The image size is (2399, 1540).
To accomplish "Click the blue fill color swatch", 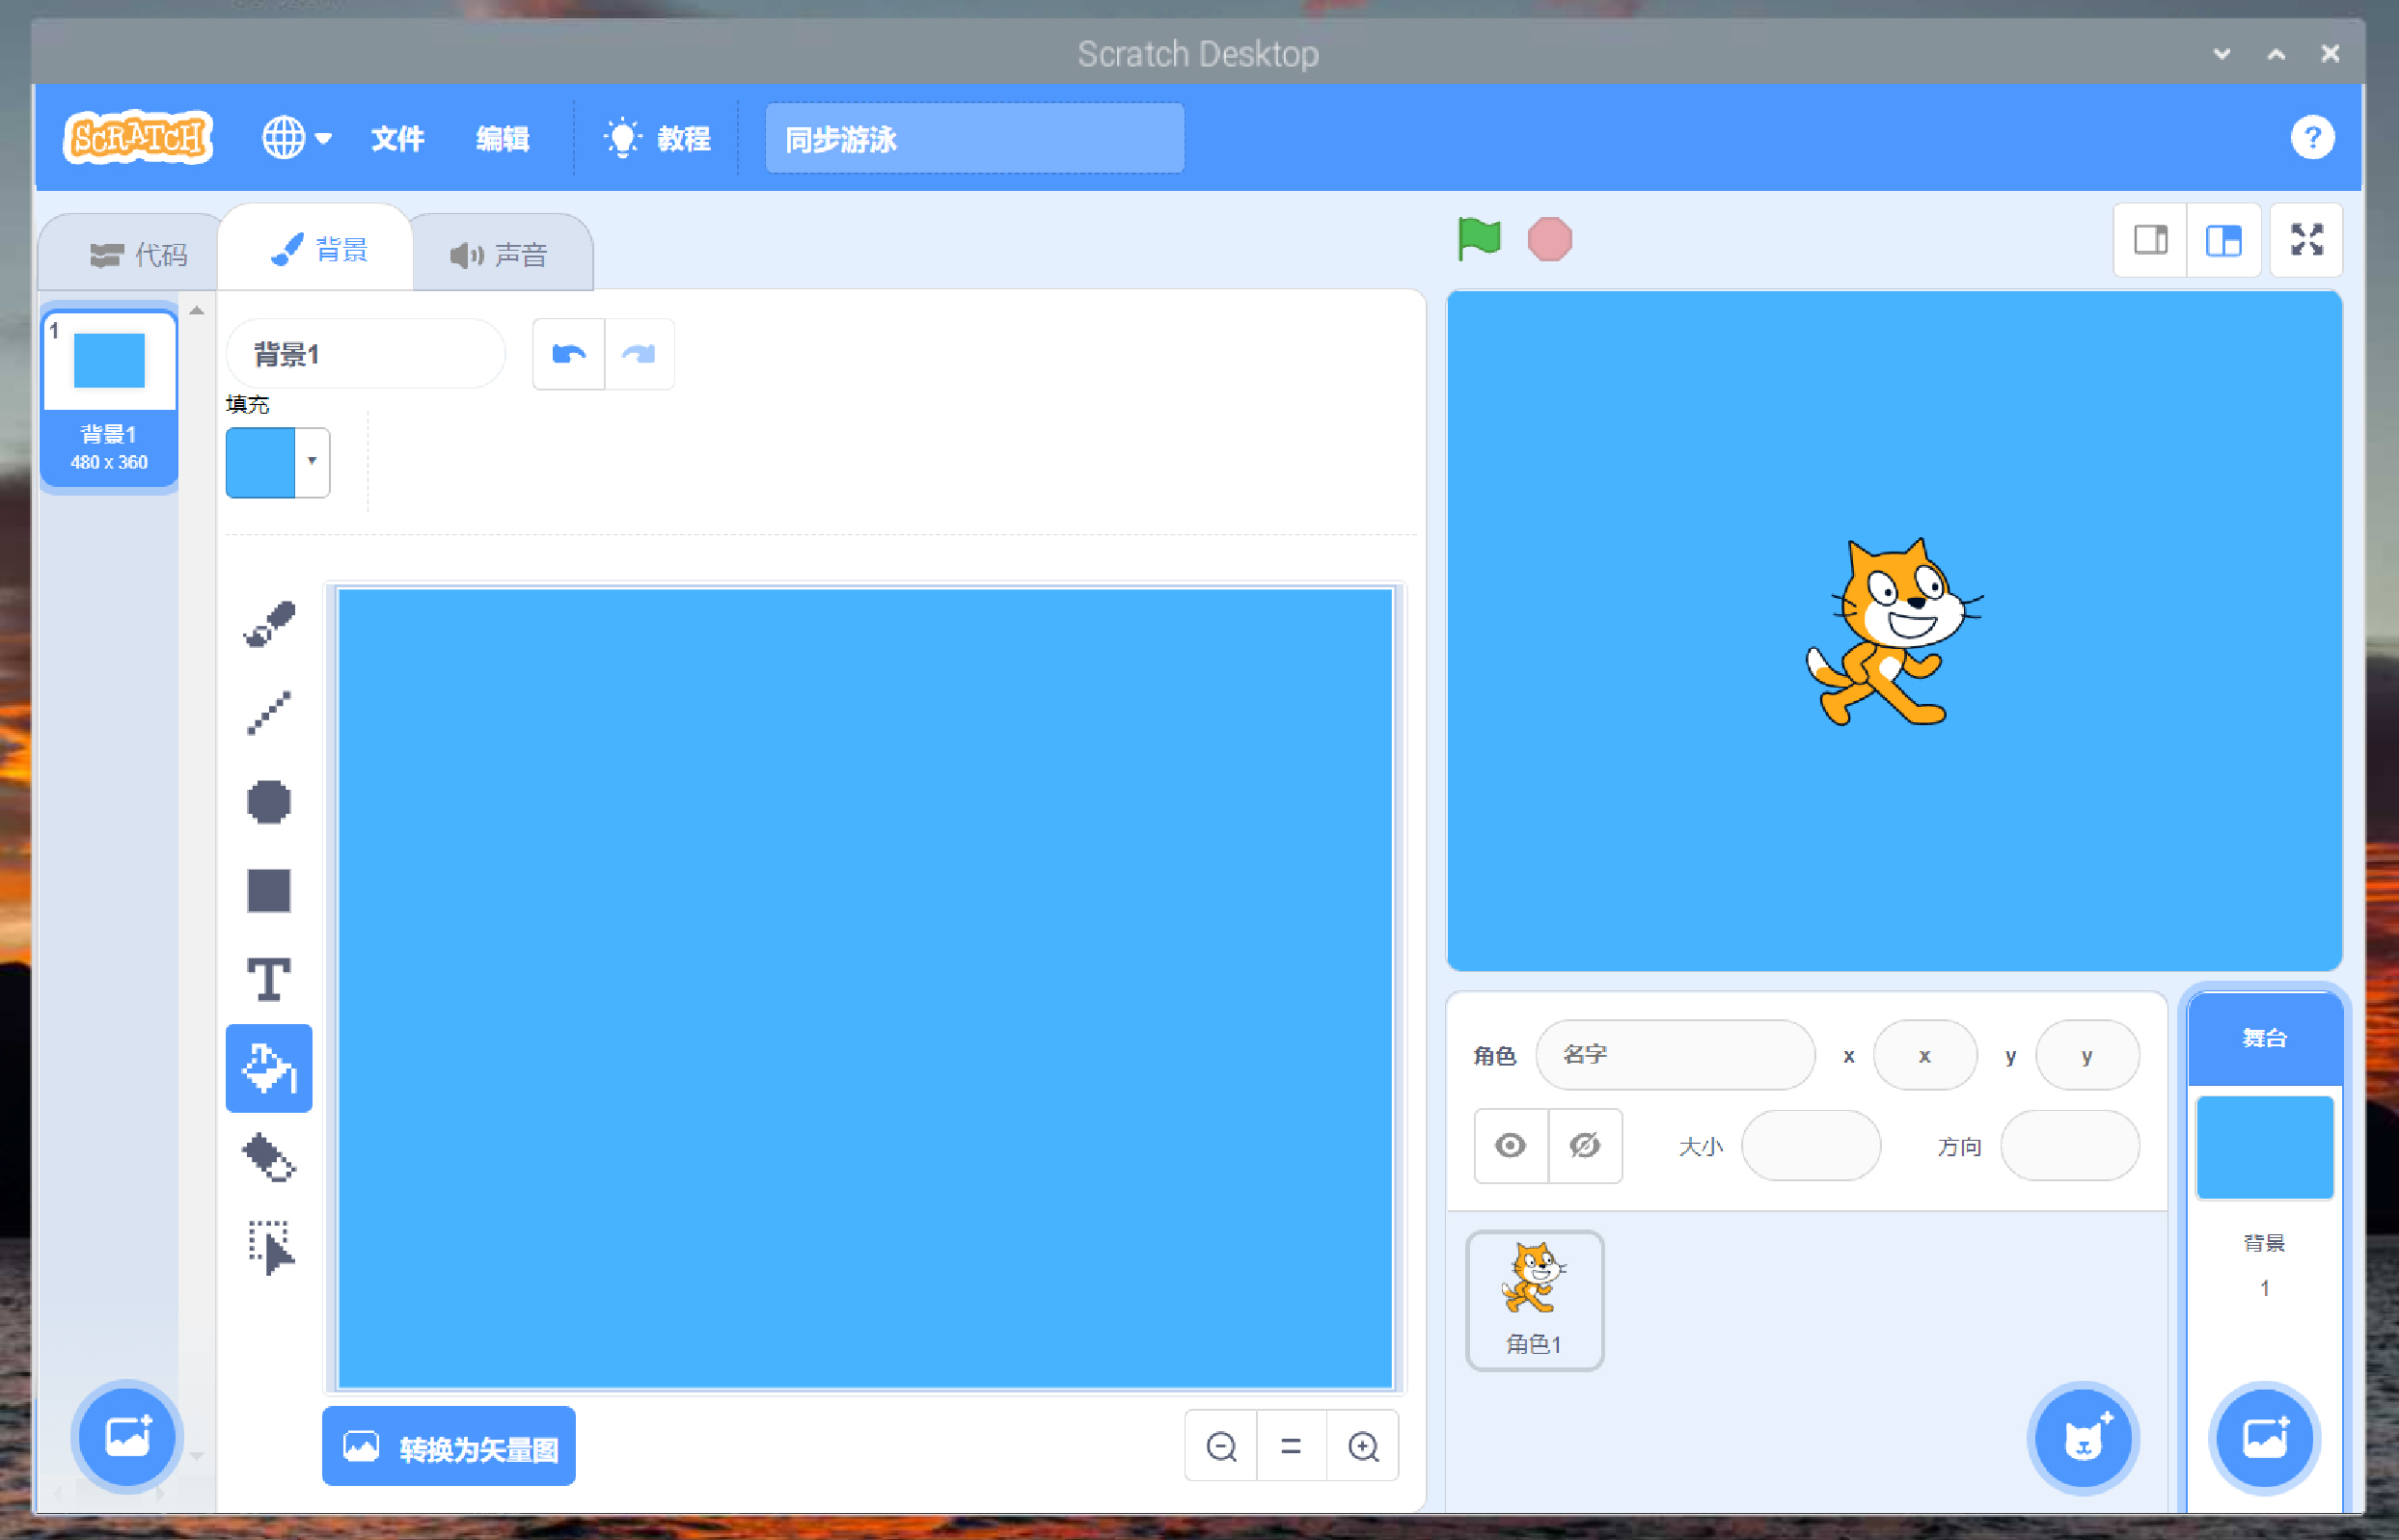I will point(261,462).
